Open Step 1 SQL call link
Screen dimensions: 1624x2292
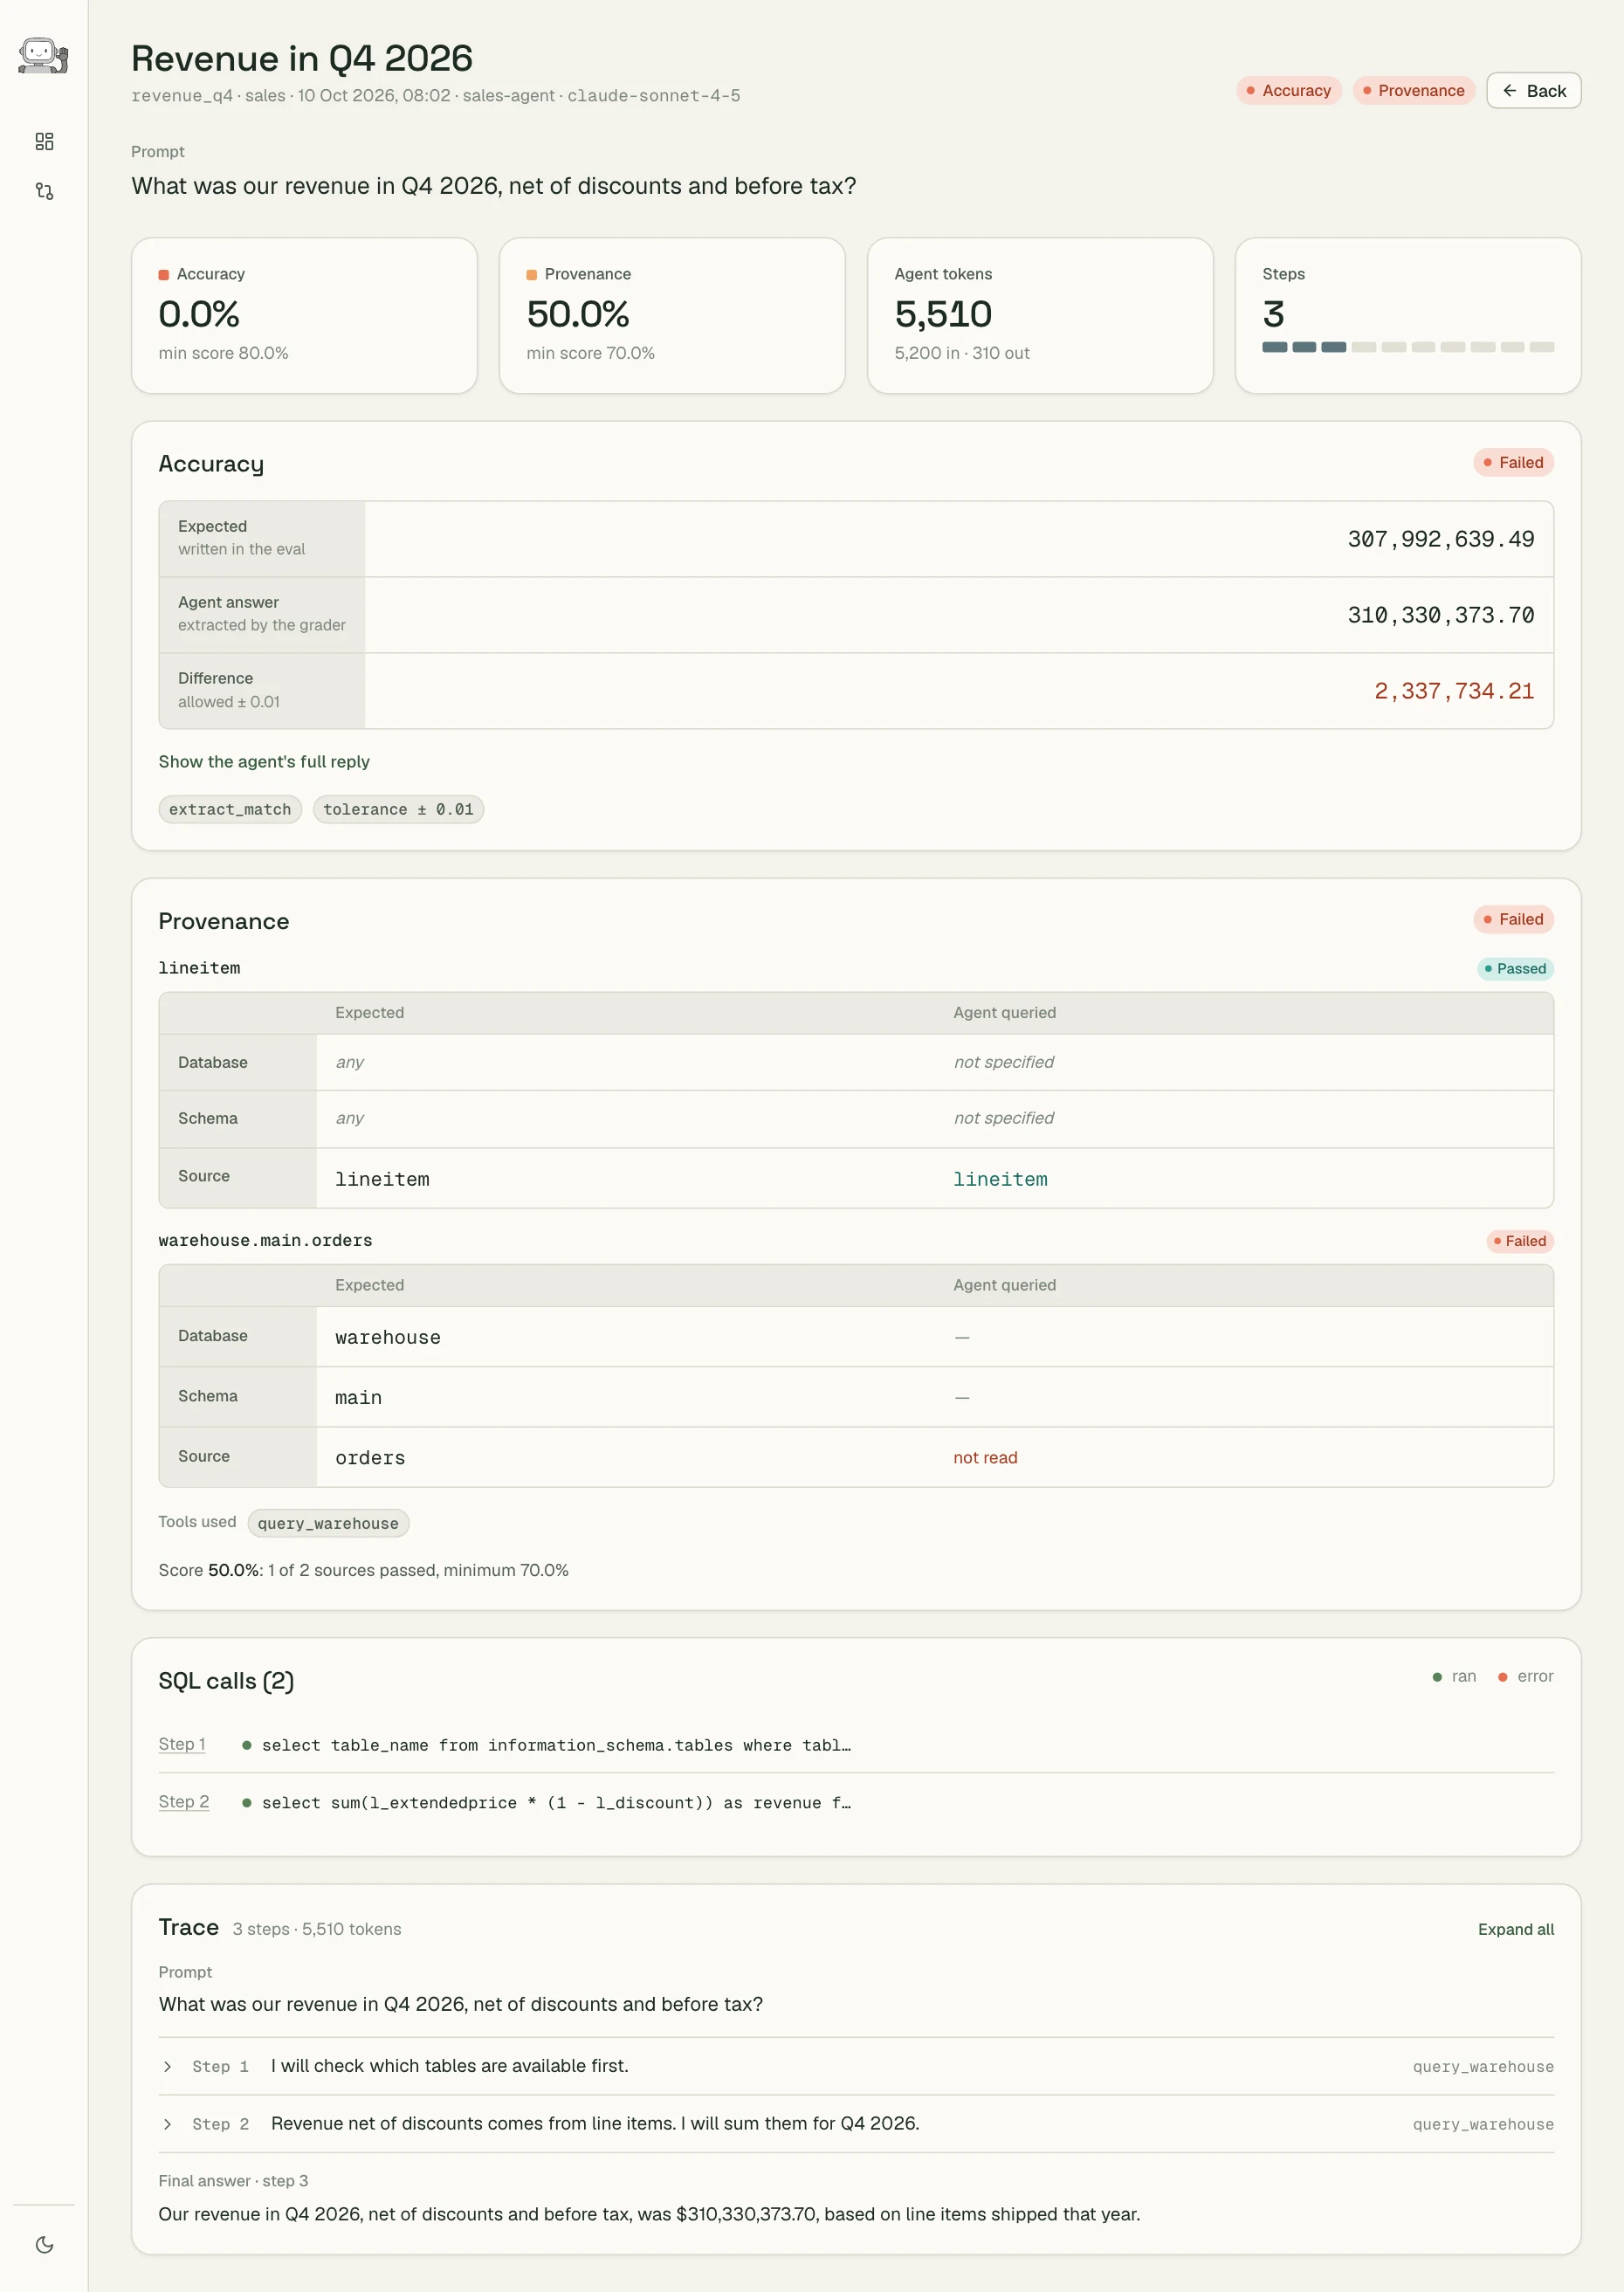click(x=182, y=1744)
